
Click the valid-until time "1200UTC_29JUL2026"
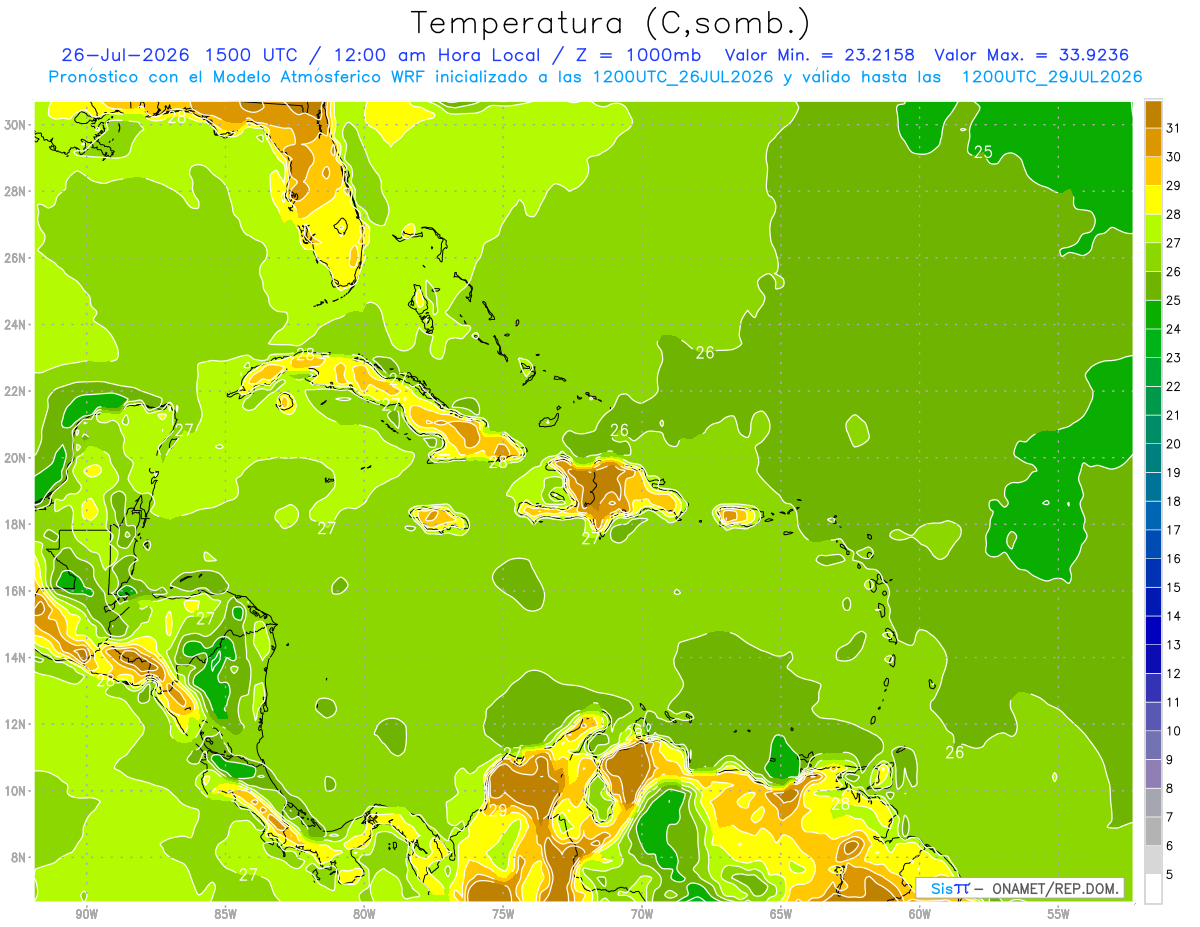click(x=1052, y=77)
